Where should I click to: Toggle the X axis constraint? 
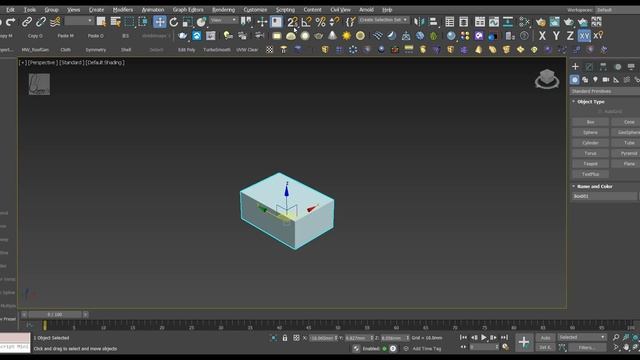[x=542, y=36]
